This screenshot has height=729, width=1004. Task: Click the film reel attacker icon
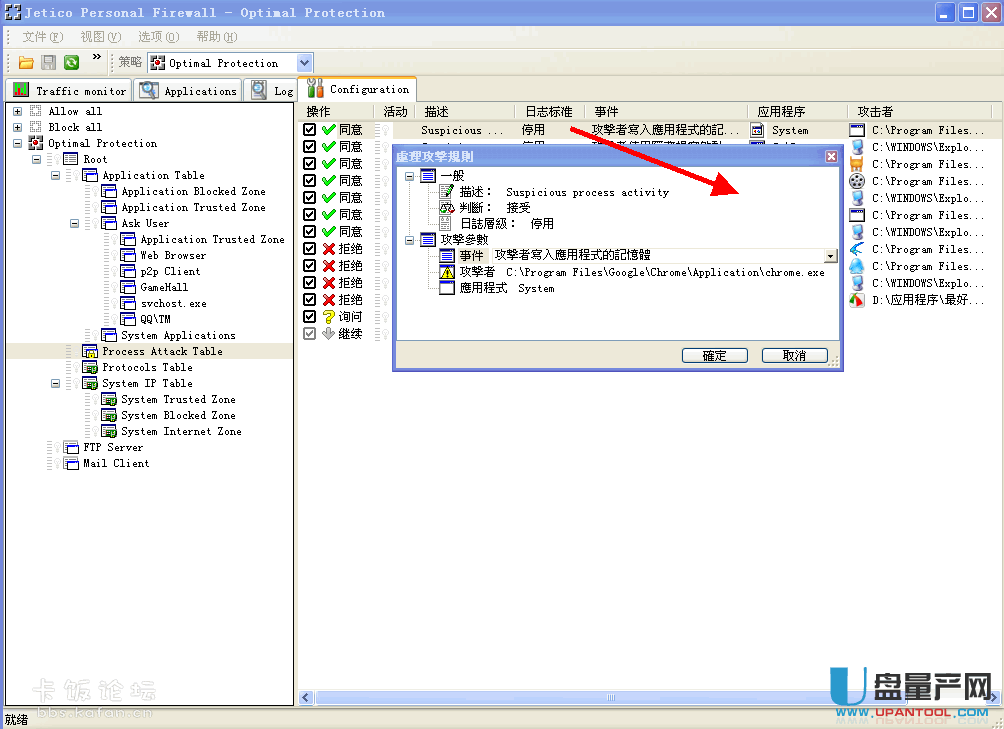tap(857, 181)
